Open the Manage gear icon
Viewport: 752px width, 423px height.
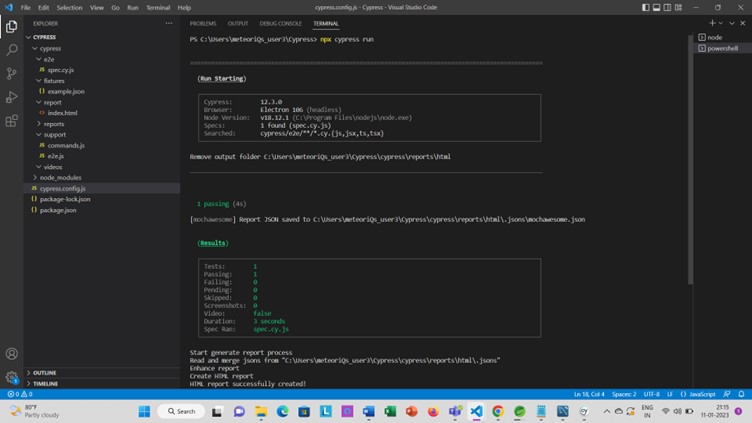[12, 377]
